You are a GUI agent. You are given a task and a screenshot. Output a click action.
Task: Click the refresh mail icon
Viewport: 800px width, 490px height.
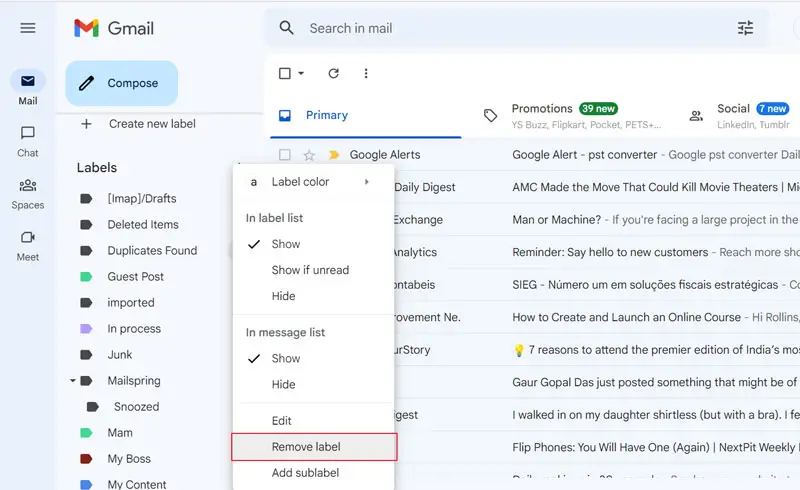334,73
